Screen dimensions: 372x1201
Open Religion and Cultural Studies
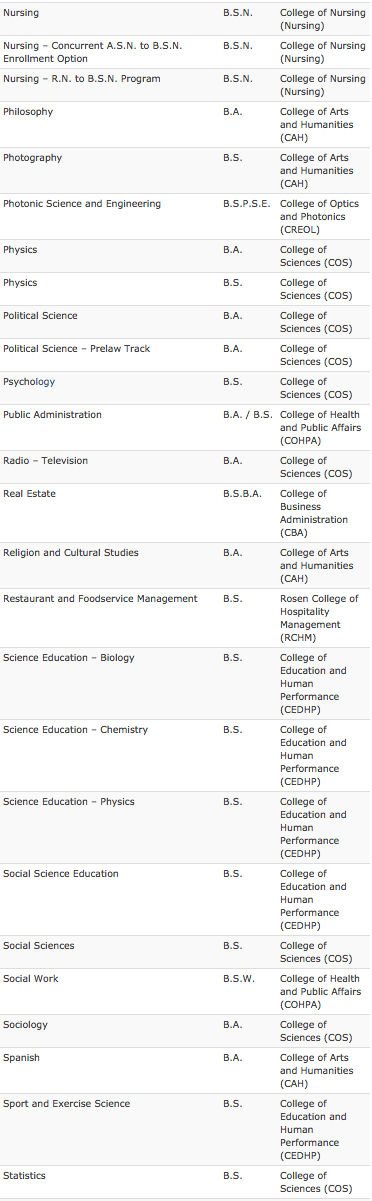(x=71, y=553)
